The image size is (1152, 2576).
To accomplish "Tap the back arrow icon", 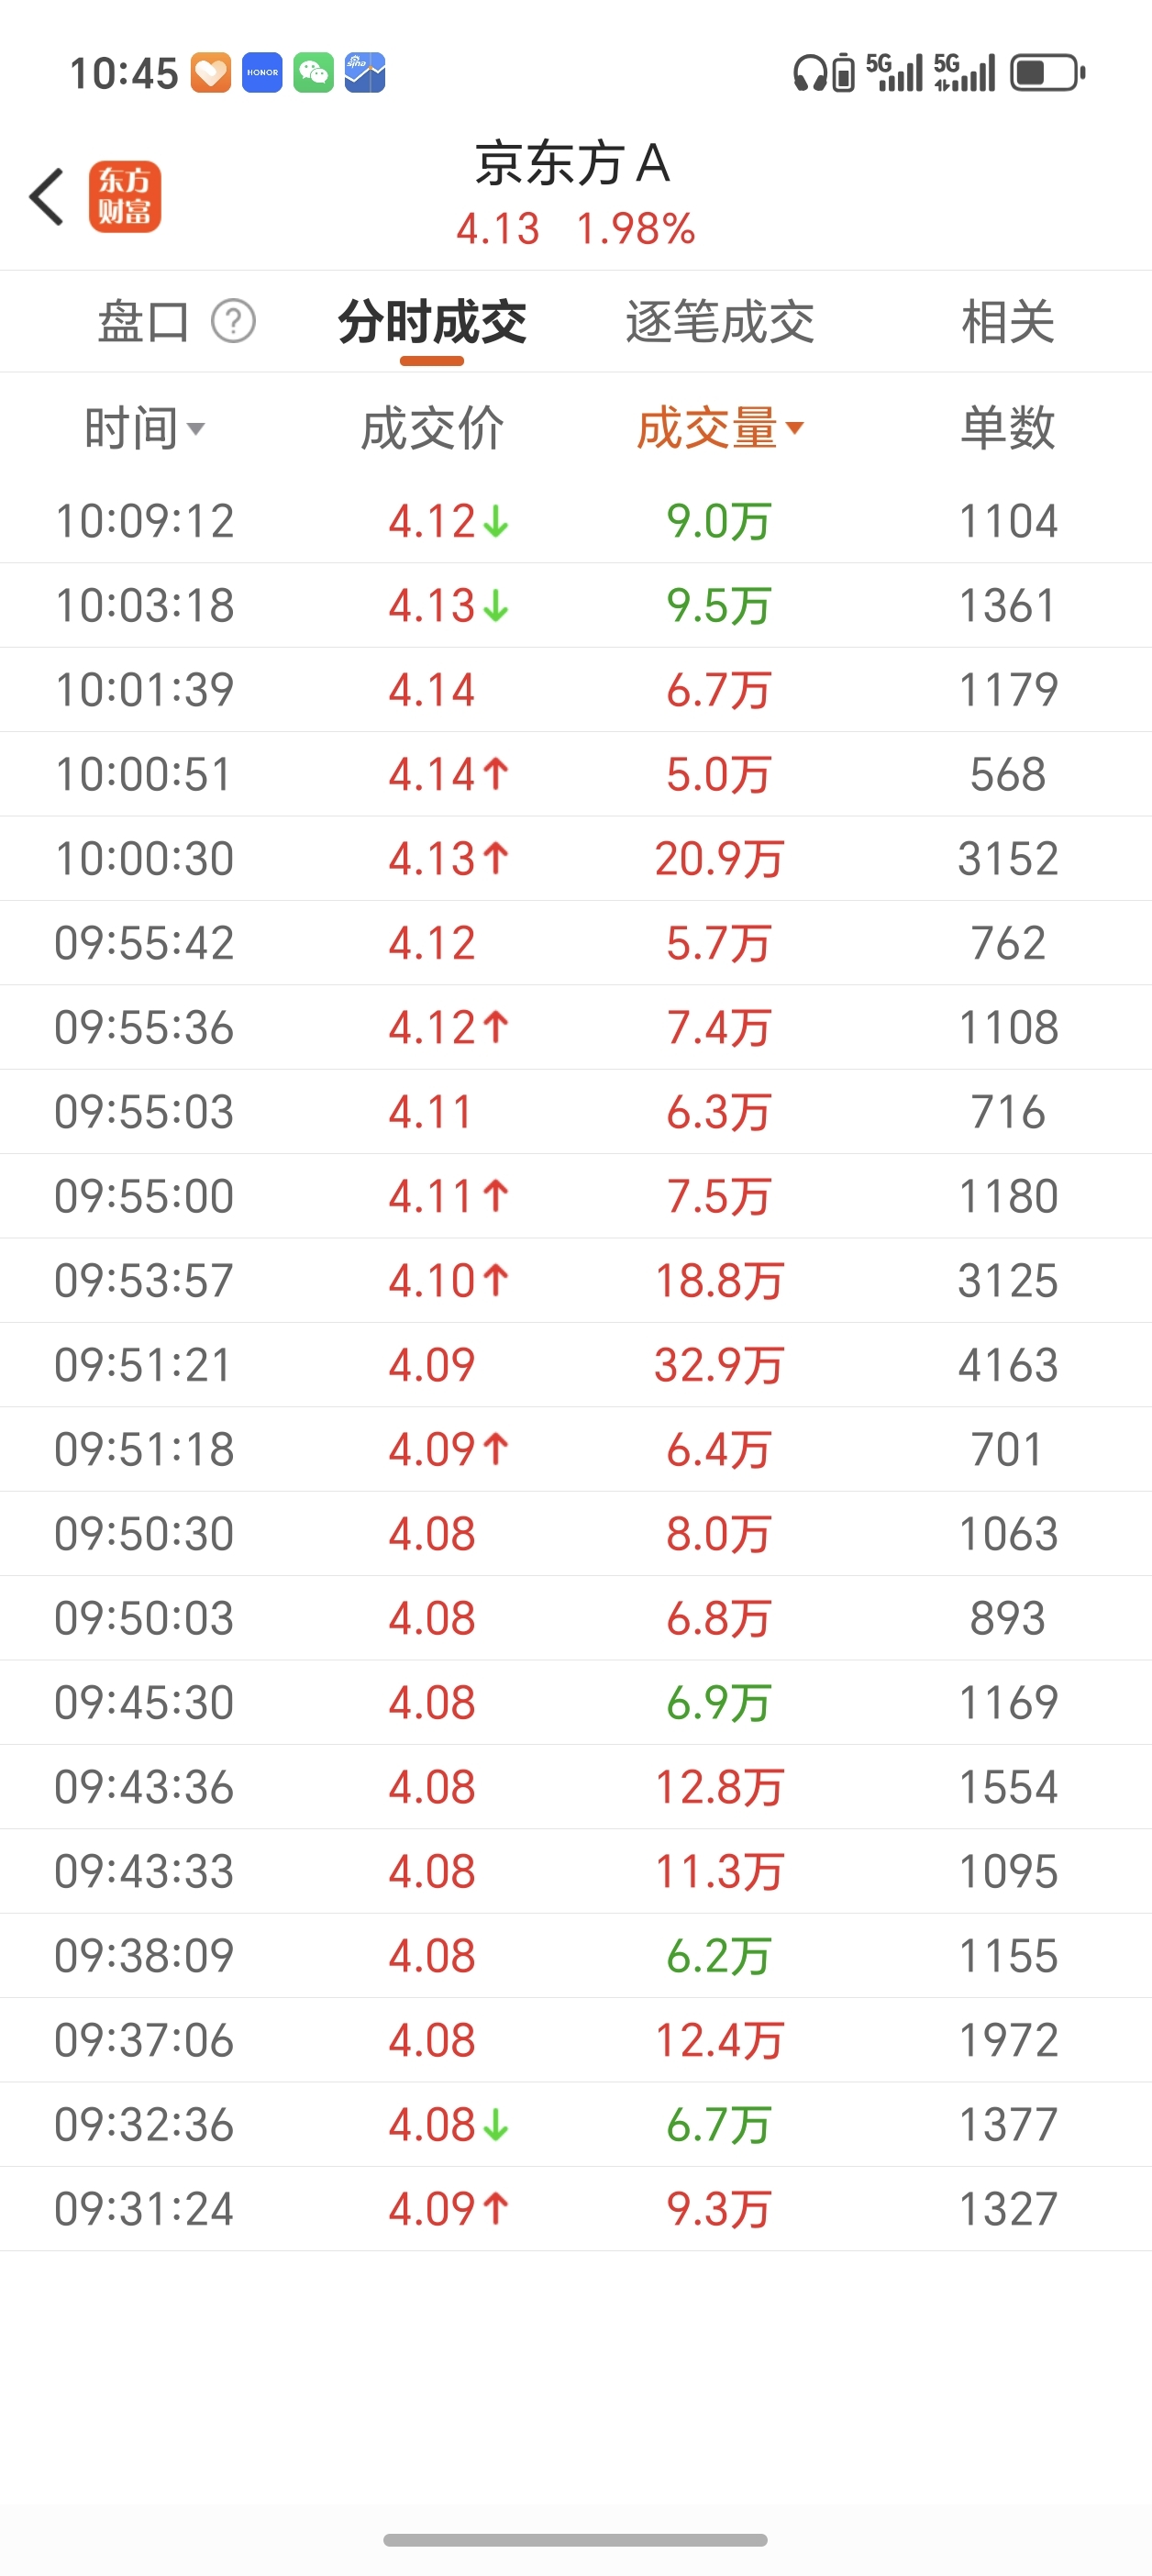I will point(47,196).
